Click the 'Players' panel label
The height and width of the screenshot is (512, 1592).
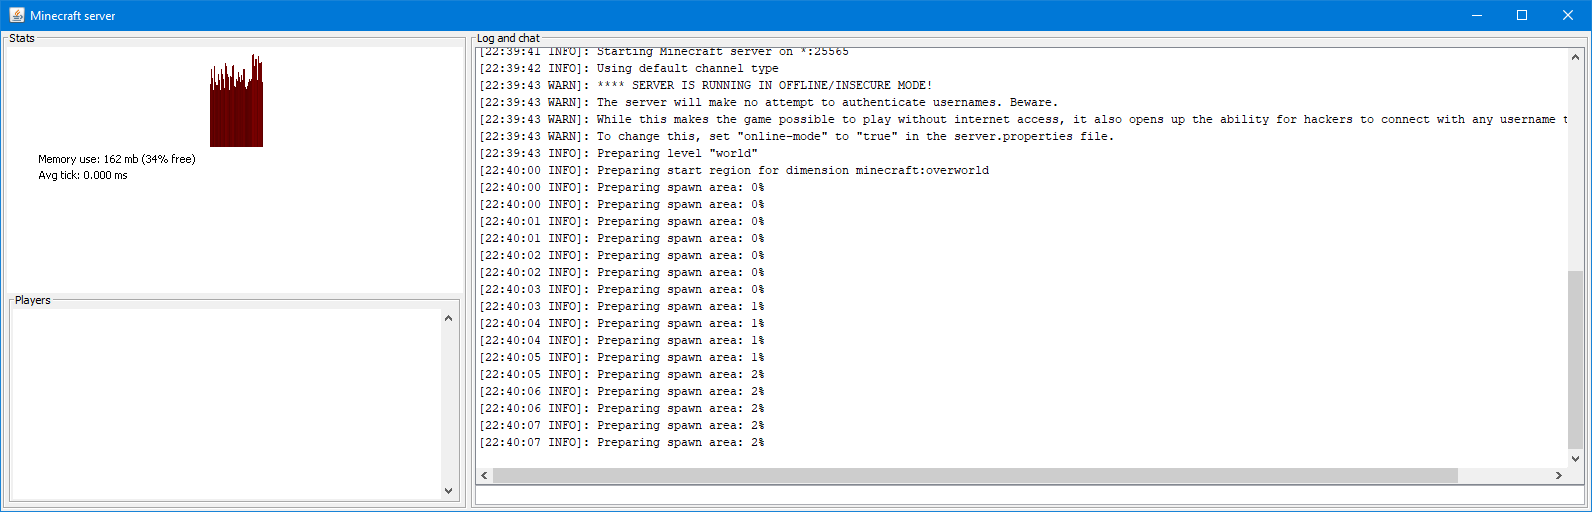click(33, 300)
